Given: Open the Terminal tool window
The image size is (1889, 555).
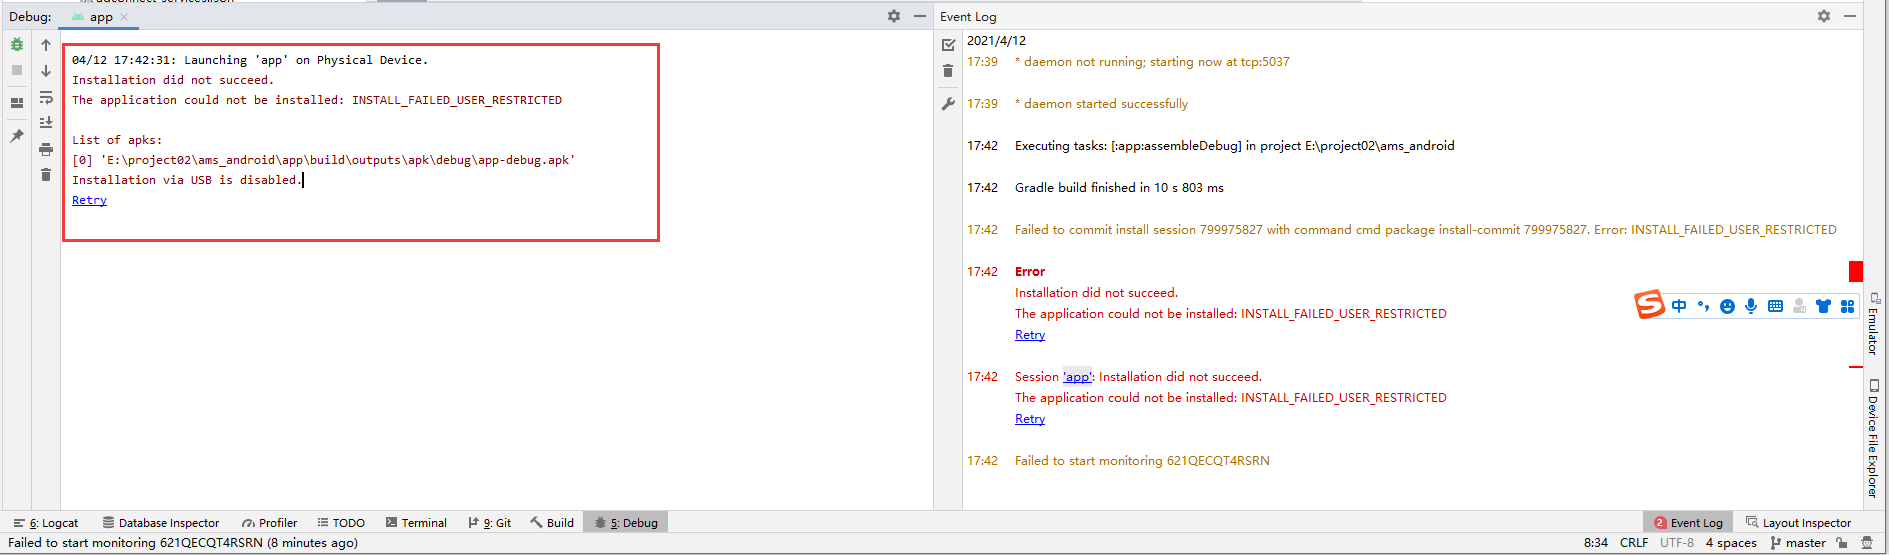Looking at the screenshot, I should [416, 523].
